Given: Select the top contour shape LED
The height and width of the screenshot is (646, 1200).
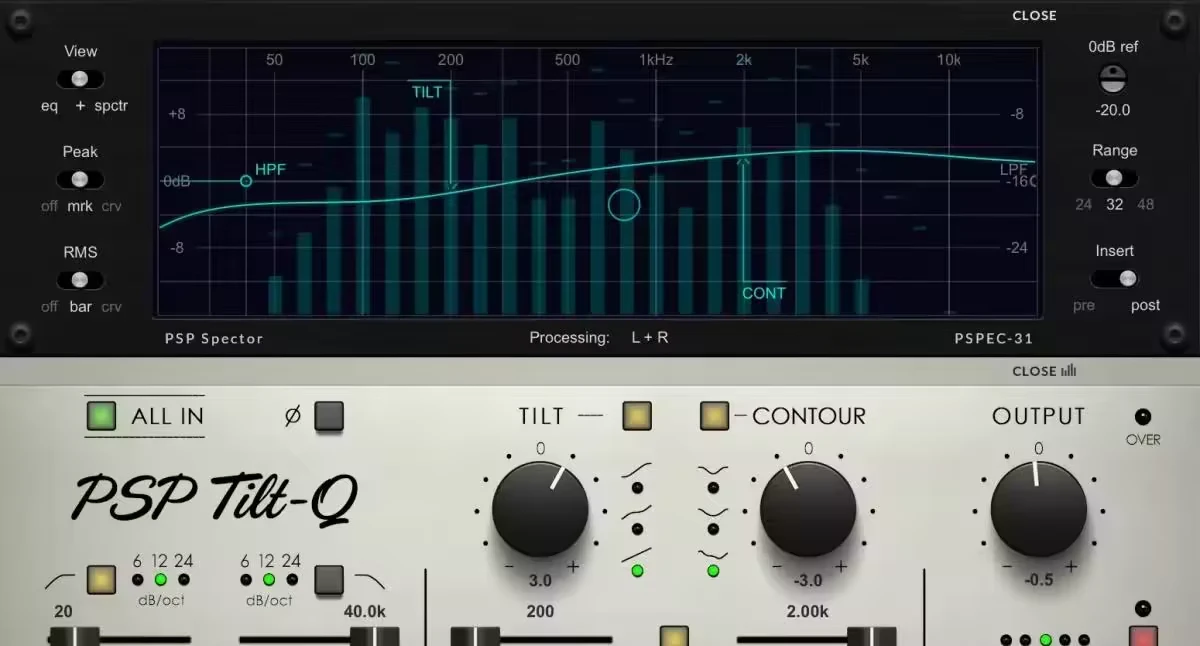Looking at the screenshot, I should pyautogui.click(x=713, y=488).
